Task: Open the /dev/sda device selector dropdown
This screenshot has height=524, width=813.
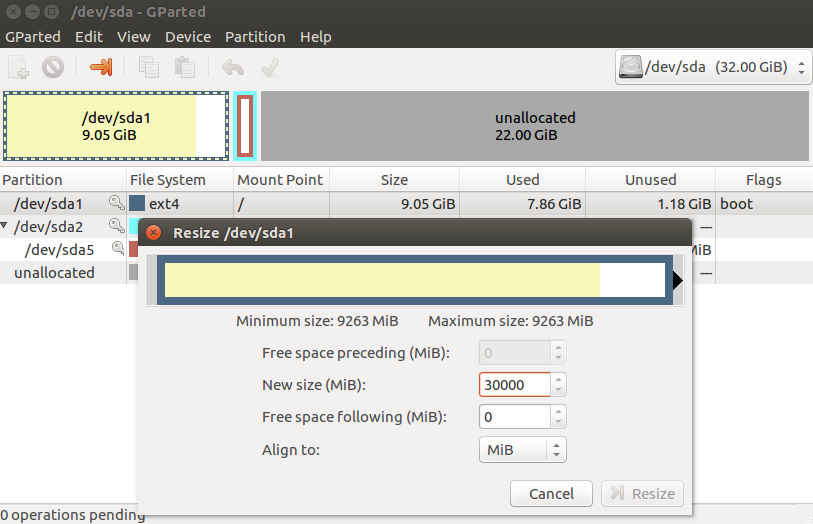Action: (713, 67)
